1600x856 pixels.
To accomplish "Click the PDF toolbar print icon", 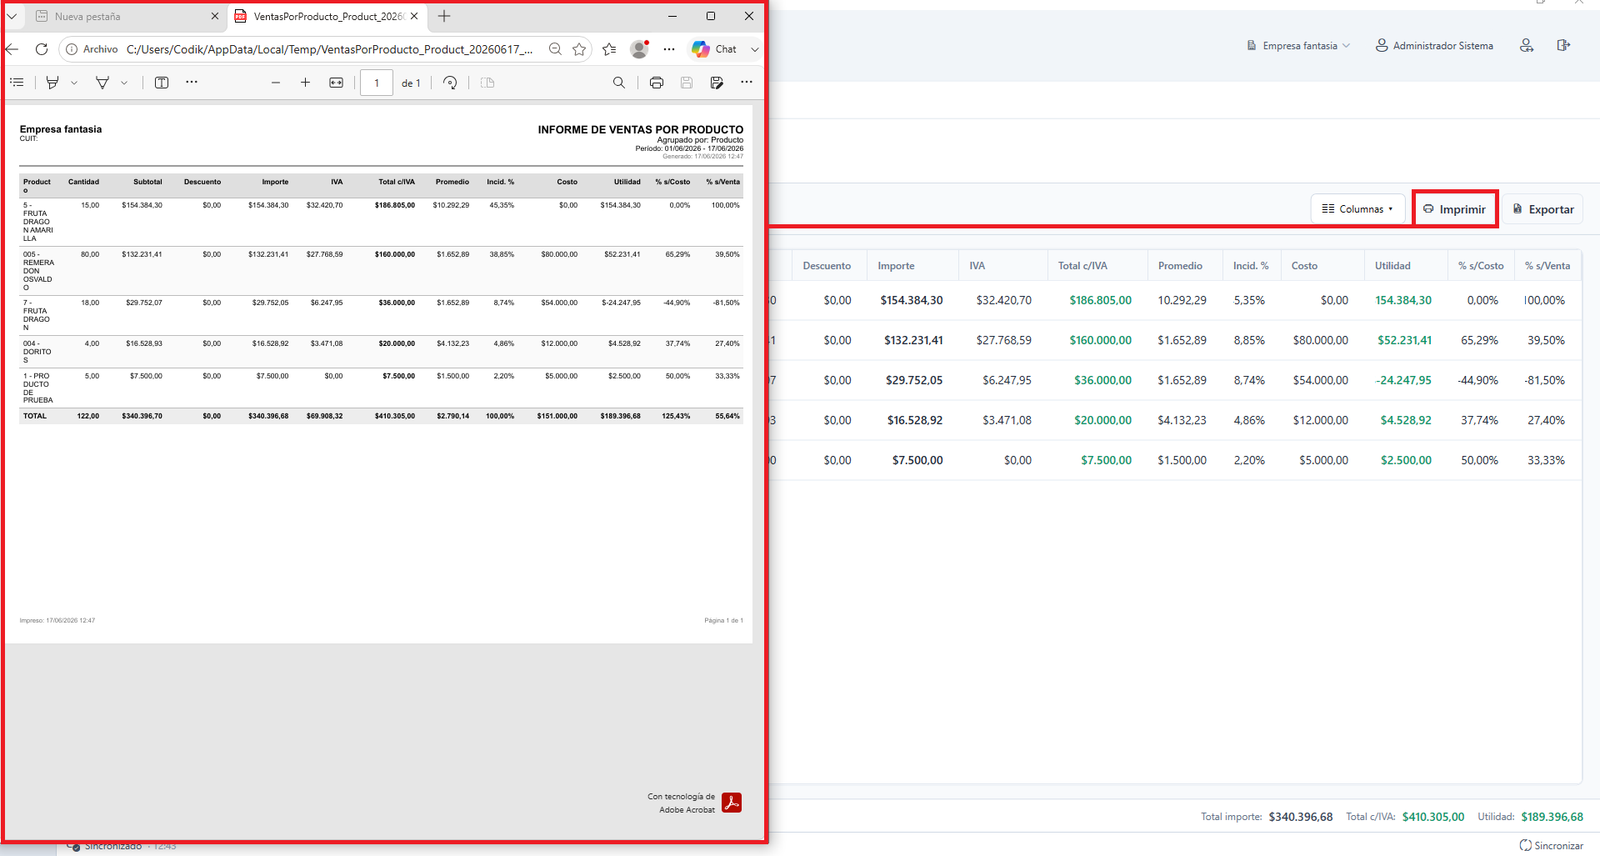I will [656, 83].
